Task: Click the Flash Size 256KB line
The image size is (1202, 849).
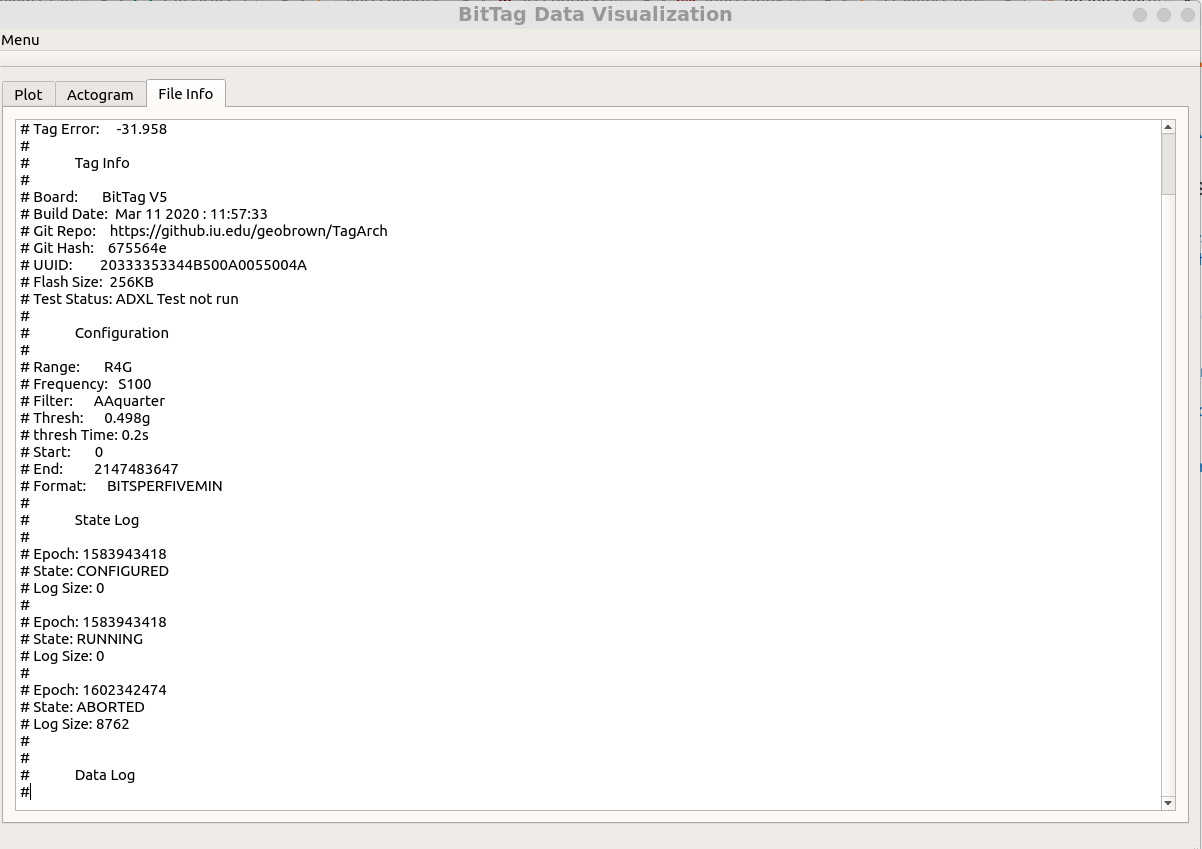Action: (87, 282)
